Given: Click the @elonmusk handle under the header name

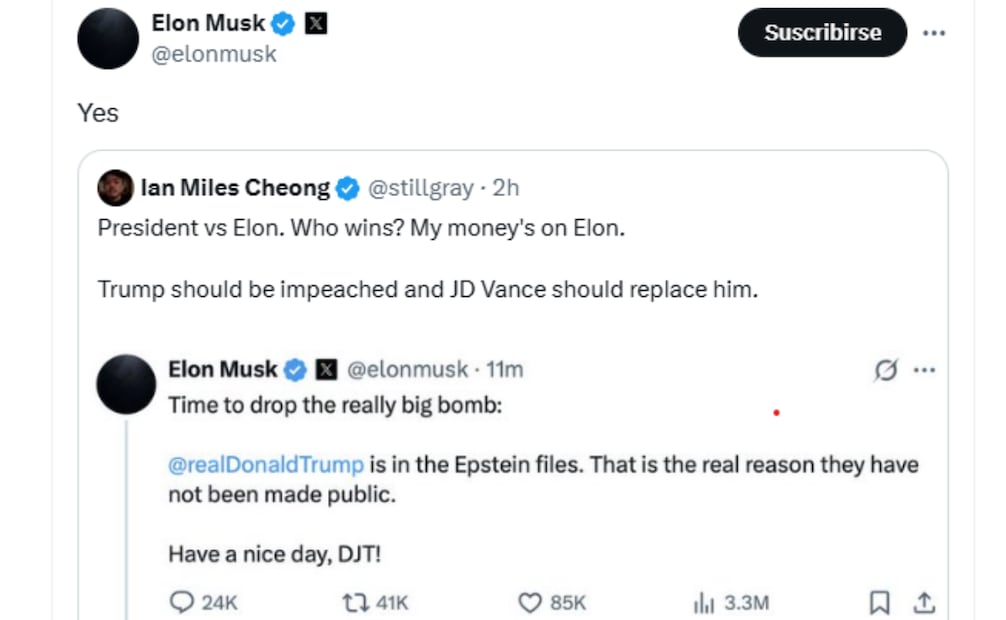Looking at the screenshot, I should pyautogui.click(x=213, y=55).
